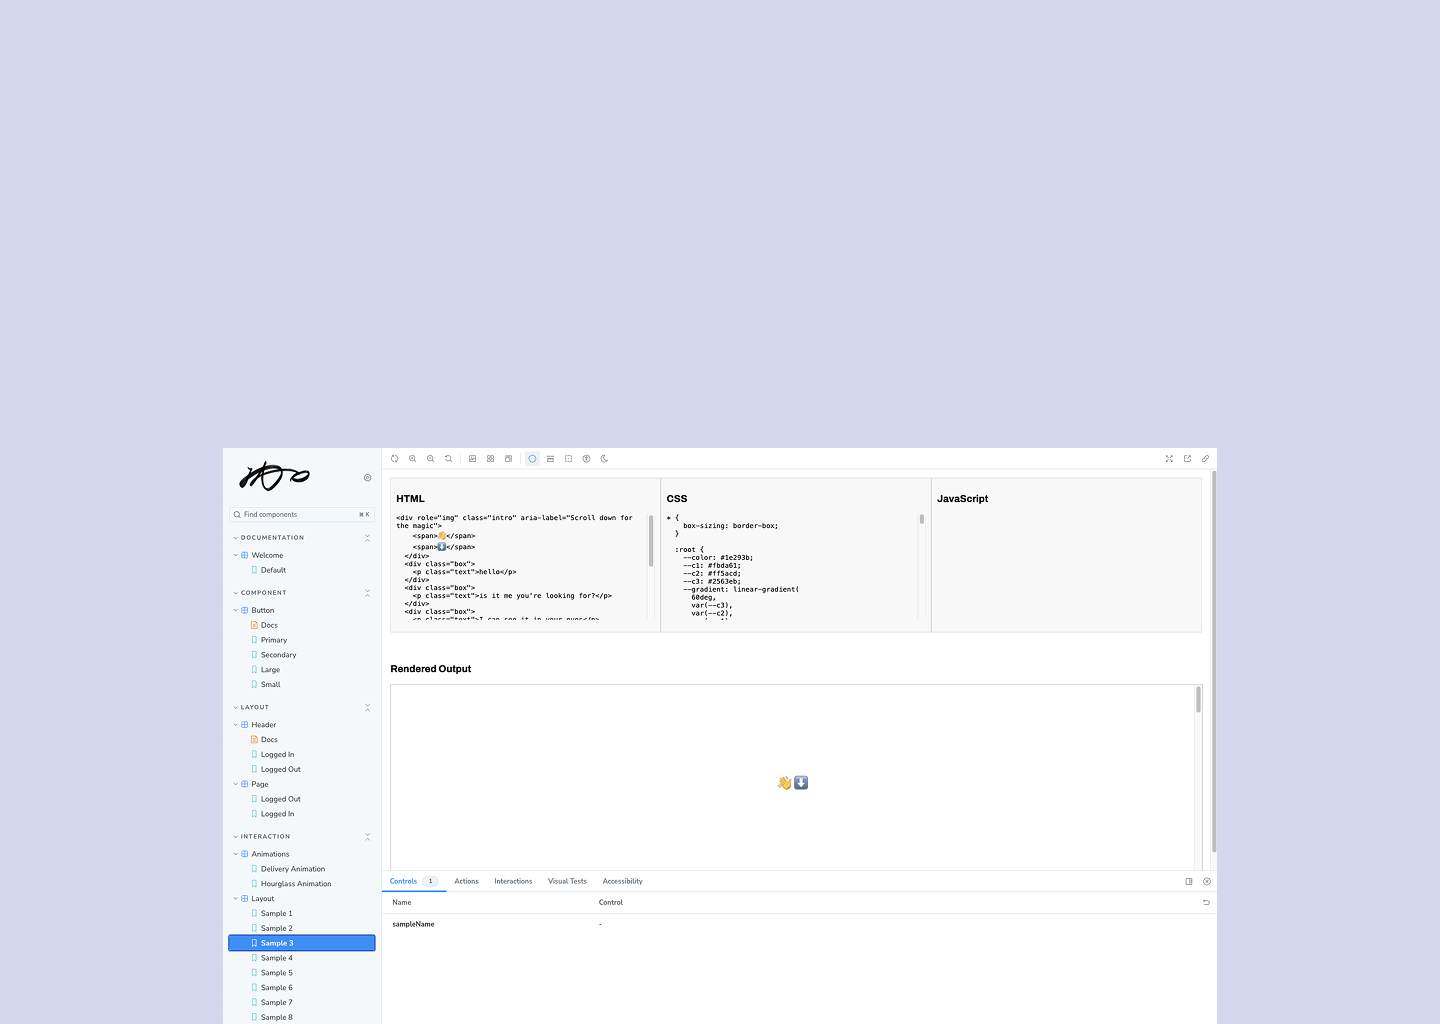Image resolution: width=1440 pixels, height=1024 pixels.
Task: Enter full screen mode icon
Action: pyautogui.click(x=1169, y=459)
